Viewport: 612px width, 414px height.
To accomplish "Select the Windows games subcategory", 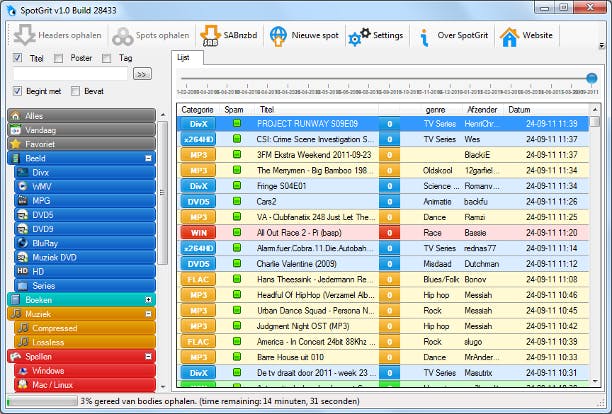I will 85,371.
